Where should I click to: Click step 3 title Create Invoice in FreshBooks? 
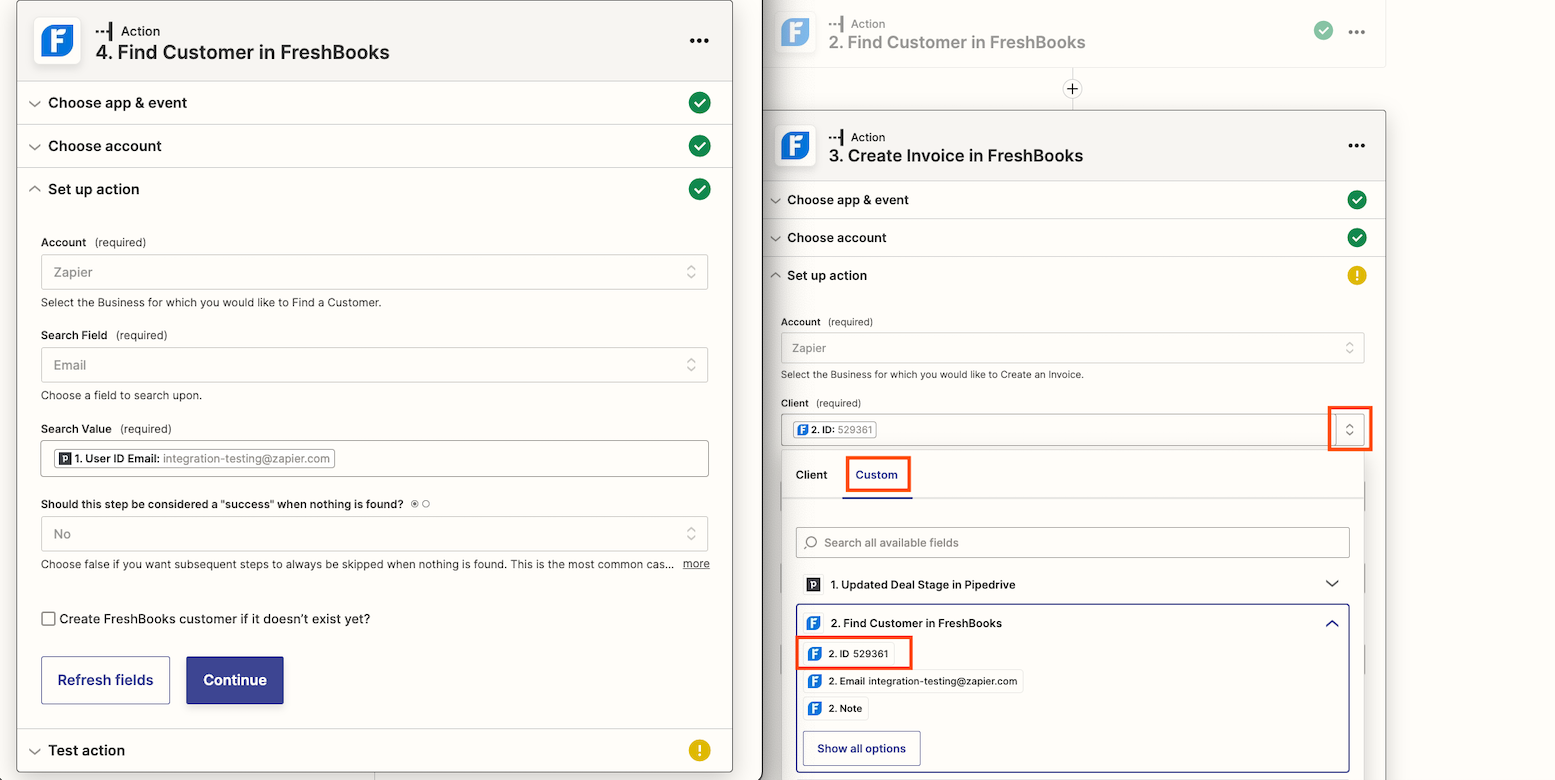956,156
